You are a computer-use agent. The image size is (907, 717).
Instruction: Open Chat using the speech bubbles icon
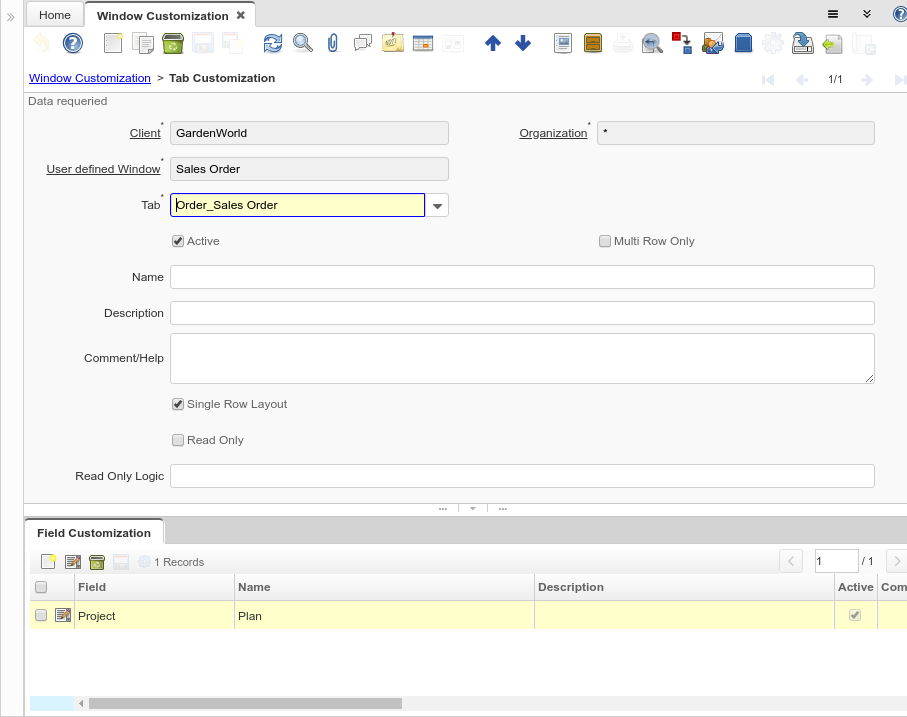(x=363, y=43)
